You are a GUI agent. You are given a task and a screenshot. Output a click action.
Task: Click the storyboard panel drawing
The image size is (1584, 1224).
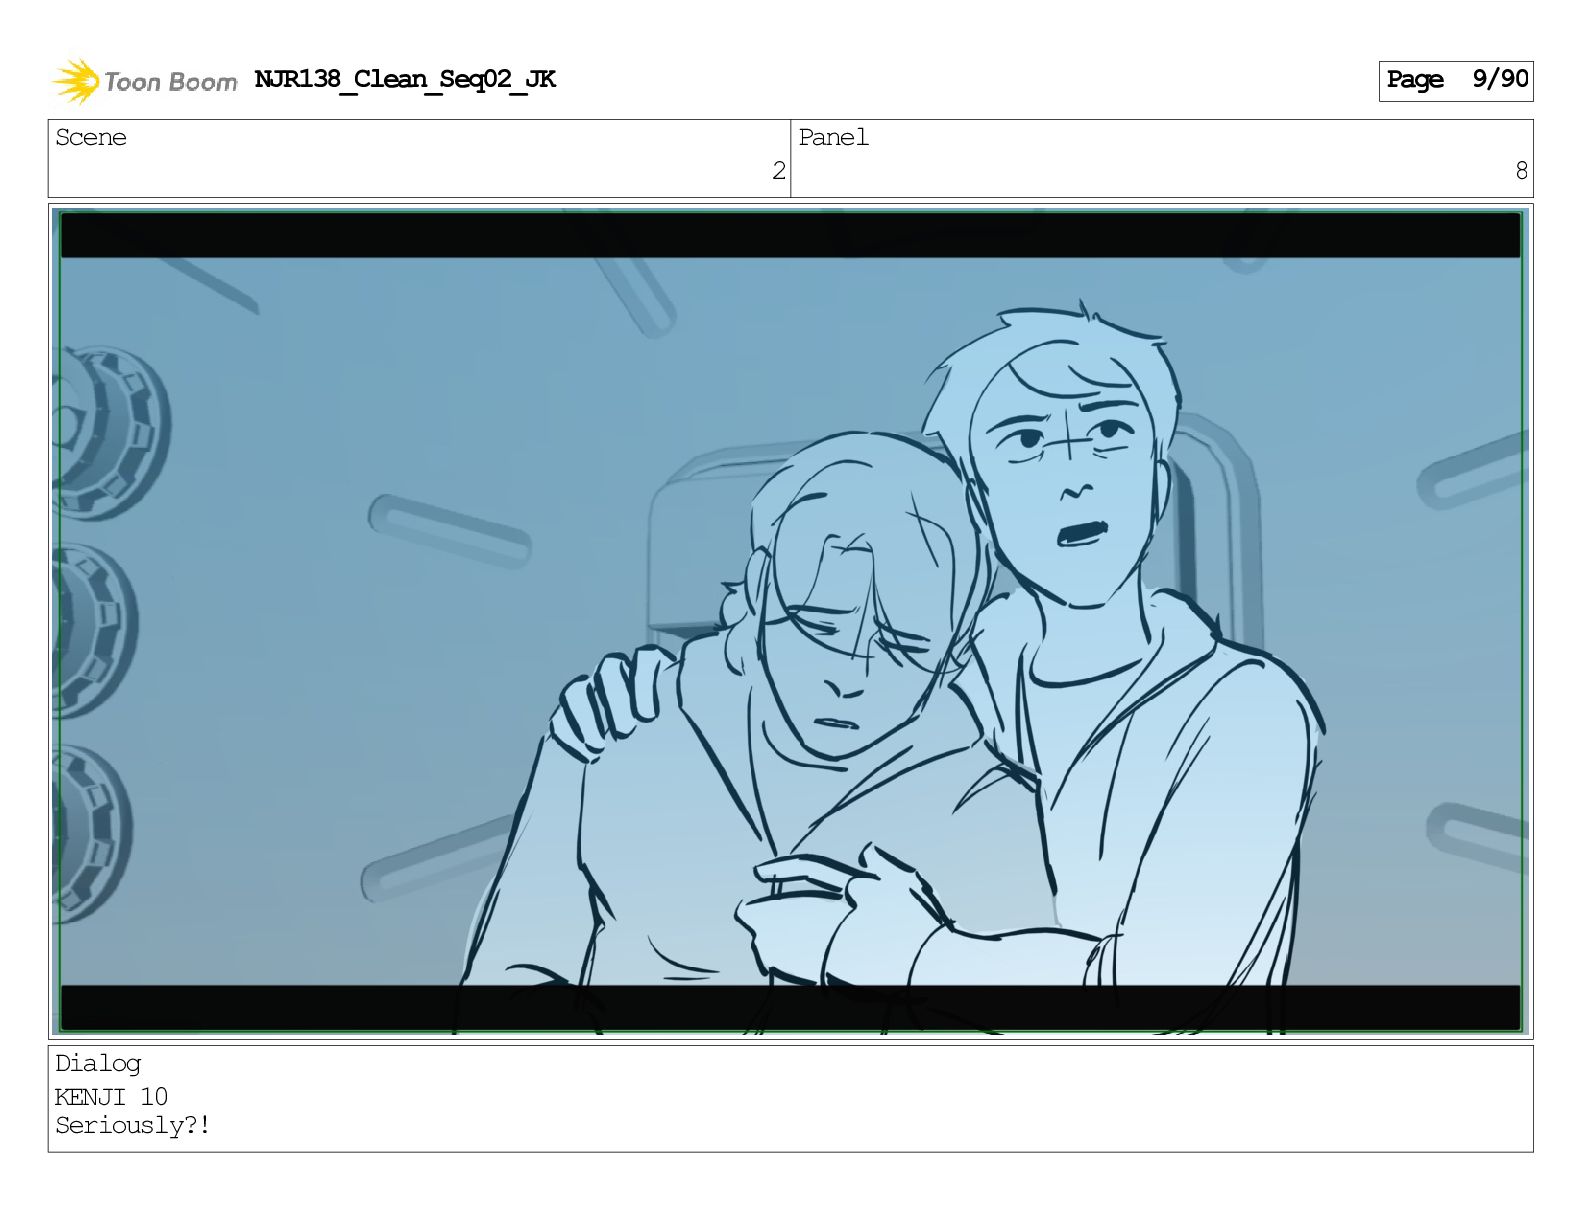coord(790,621)
